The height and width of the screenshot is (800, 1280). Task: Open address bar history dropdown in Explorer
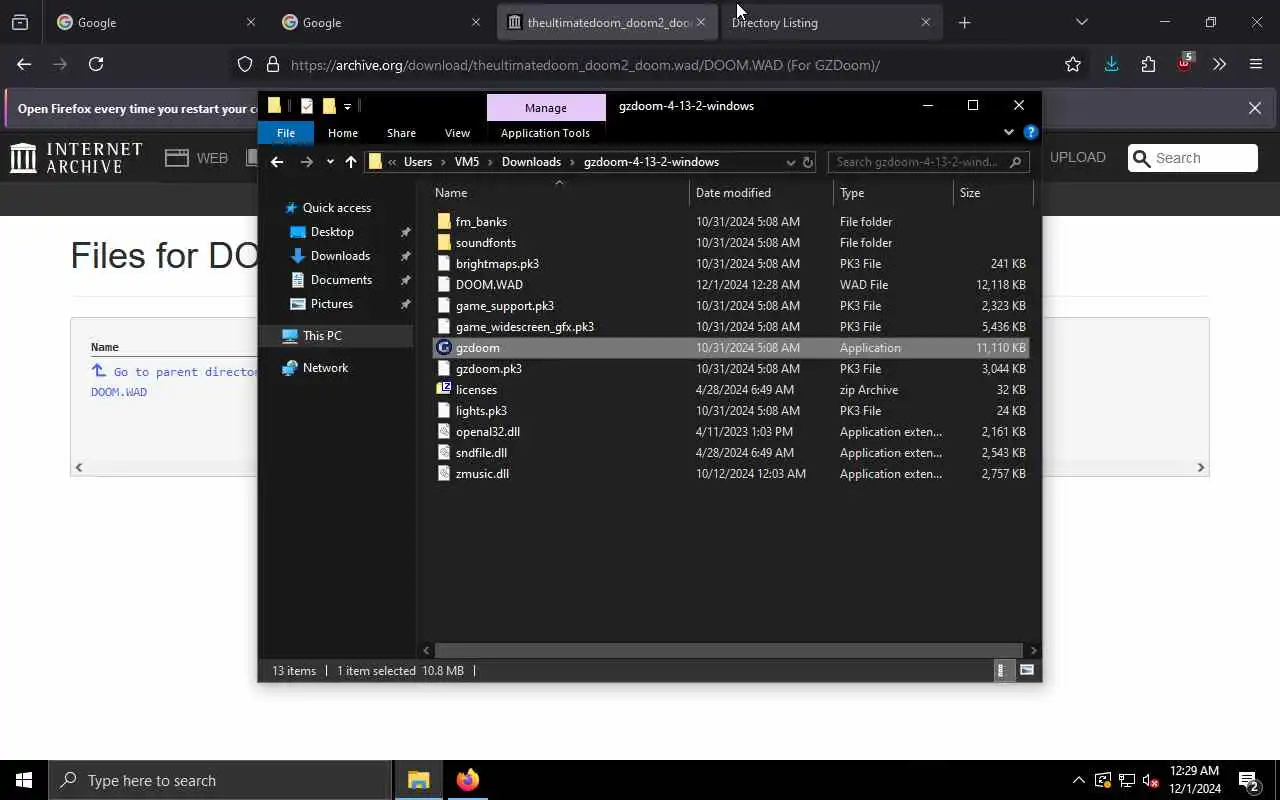[x=790, y=162]
